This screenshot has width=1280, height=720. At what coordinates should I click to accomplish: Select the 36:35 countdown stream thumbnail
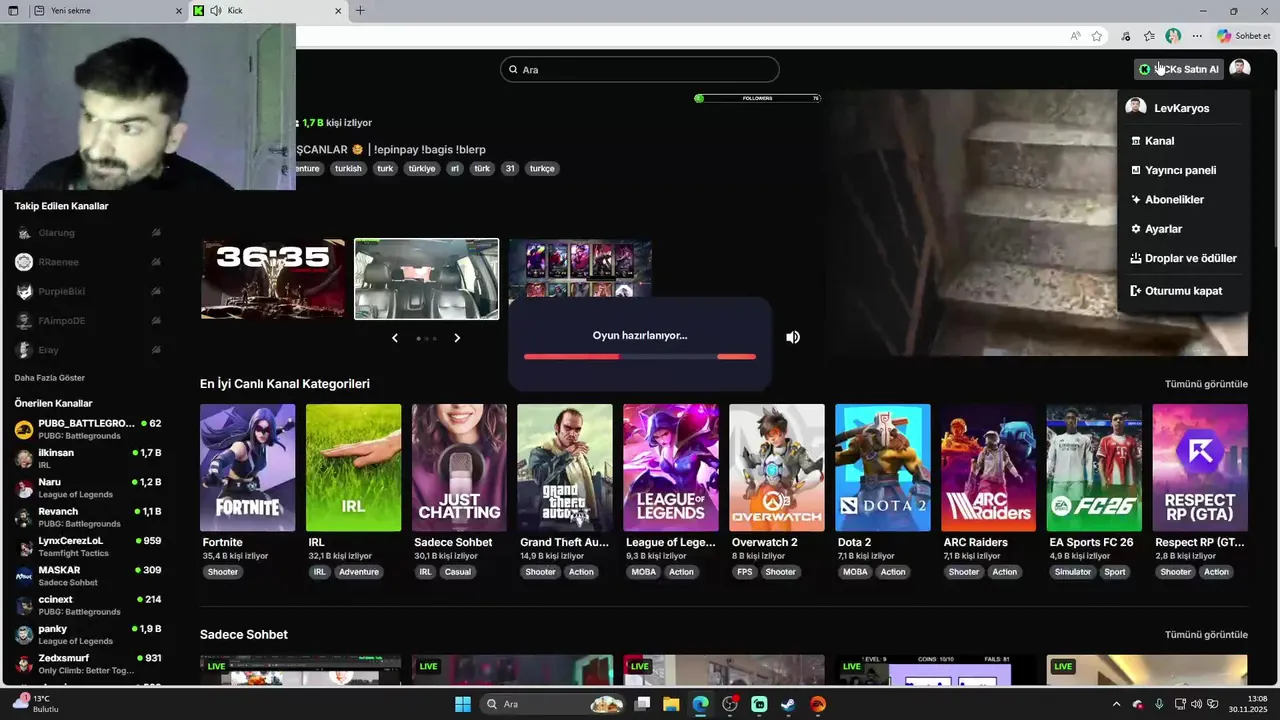(x=273, y=279)
